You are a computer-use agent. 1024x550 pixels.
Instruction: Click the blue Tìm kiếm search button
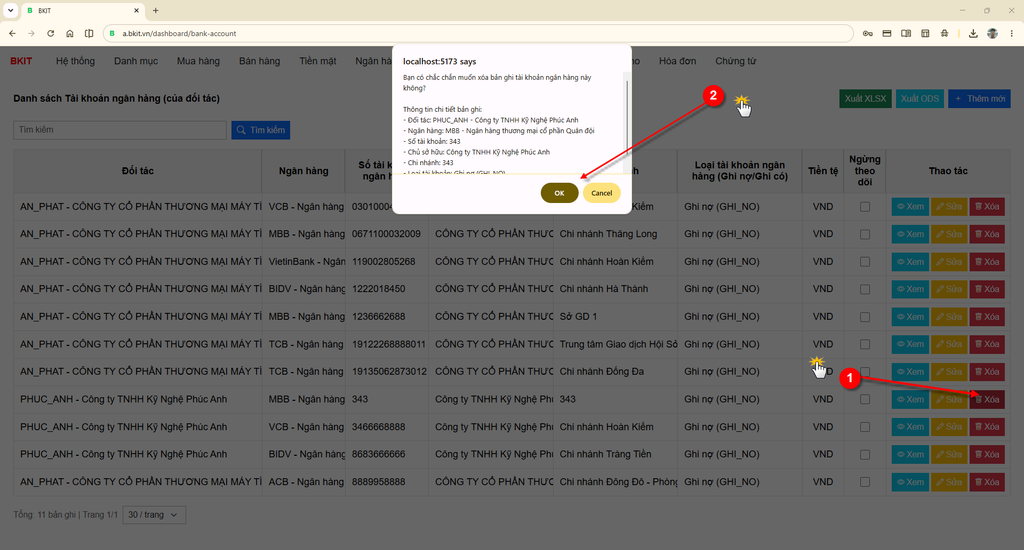click(261, 130)
